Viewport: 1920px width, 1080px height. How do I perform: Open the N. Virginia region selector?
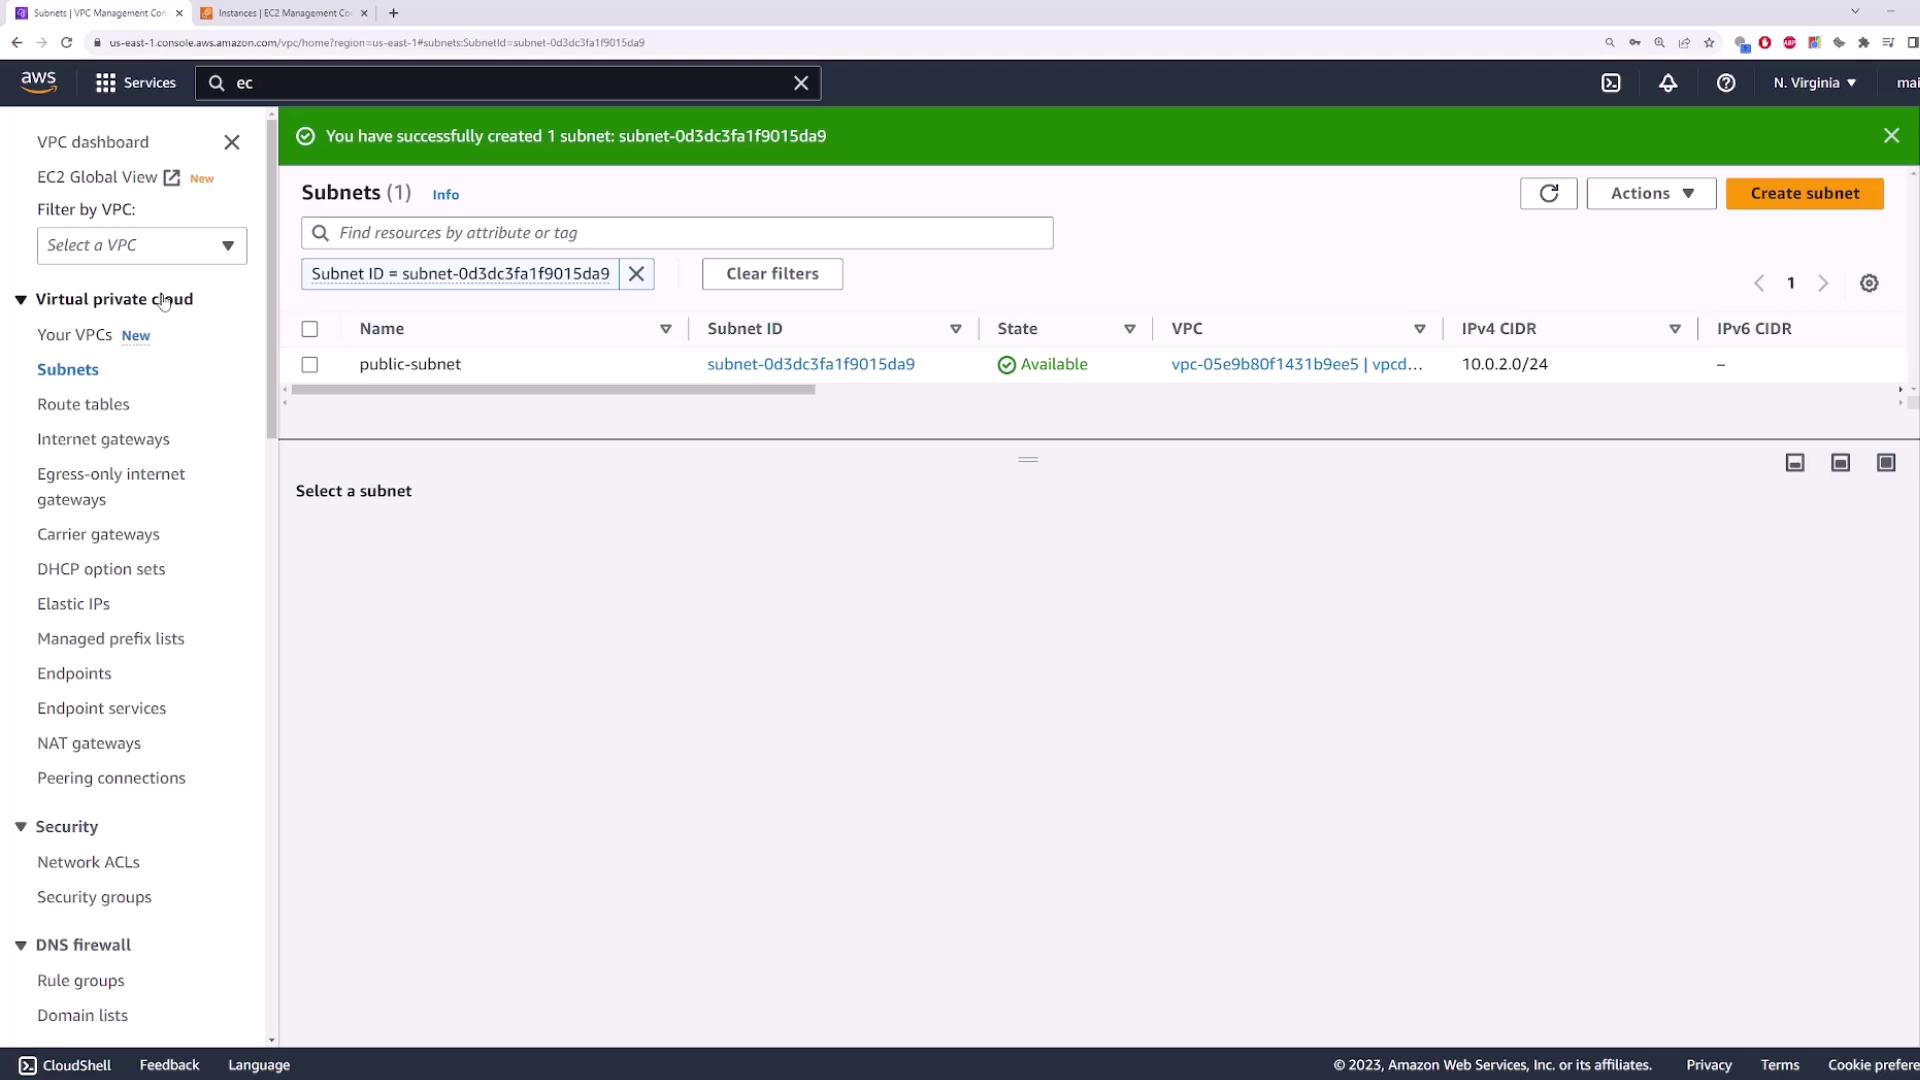(x=1814, y=83)
